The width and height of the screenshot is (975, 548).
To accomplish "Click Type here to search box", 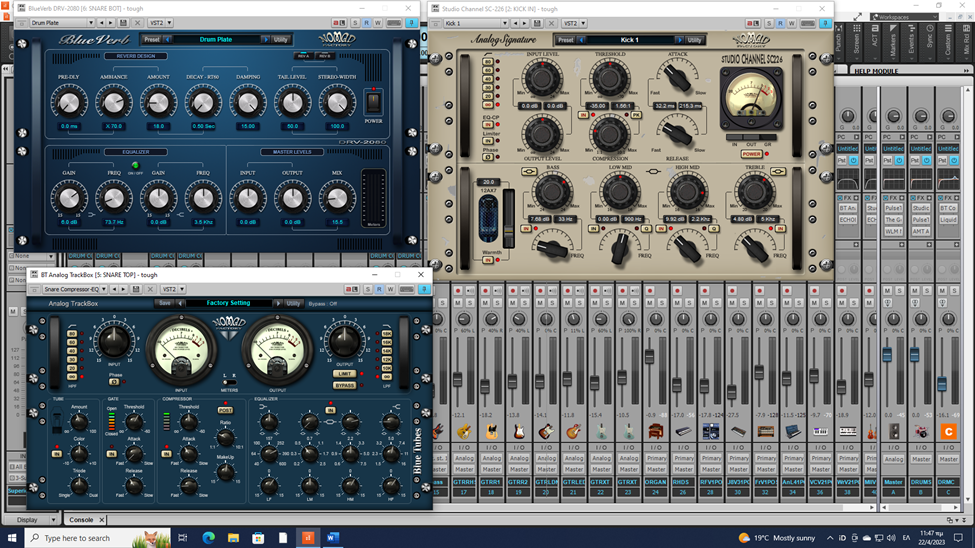I will 98,537.
